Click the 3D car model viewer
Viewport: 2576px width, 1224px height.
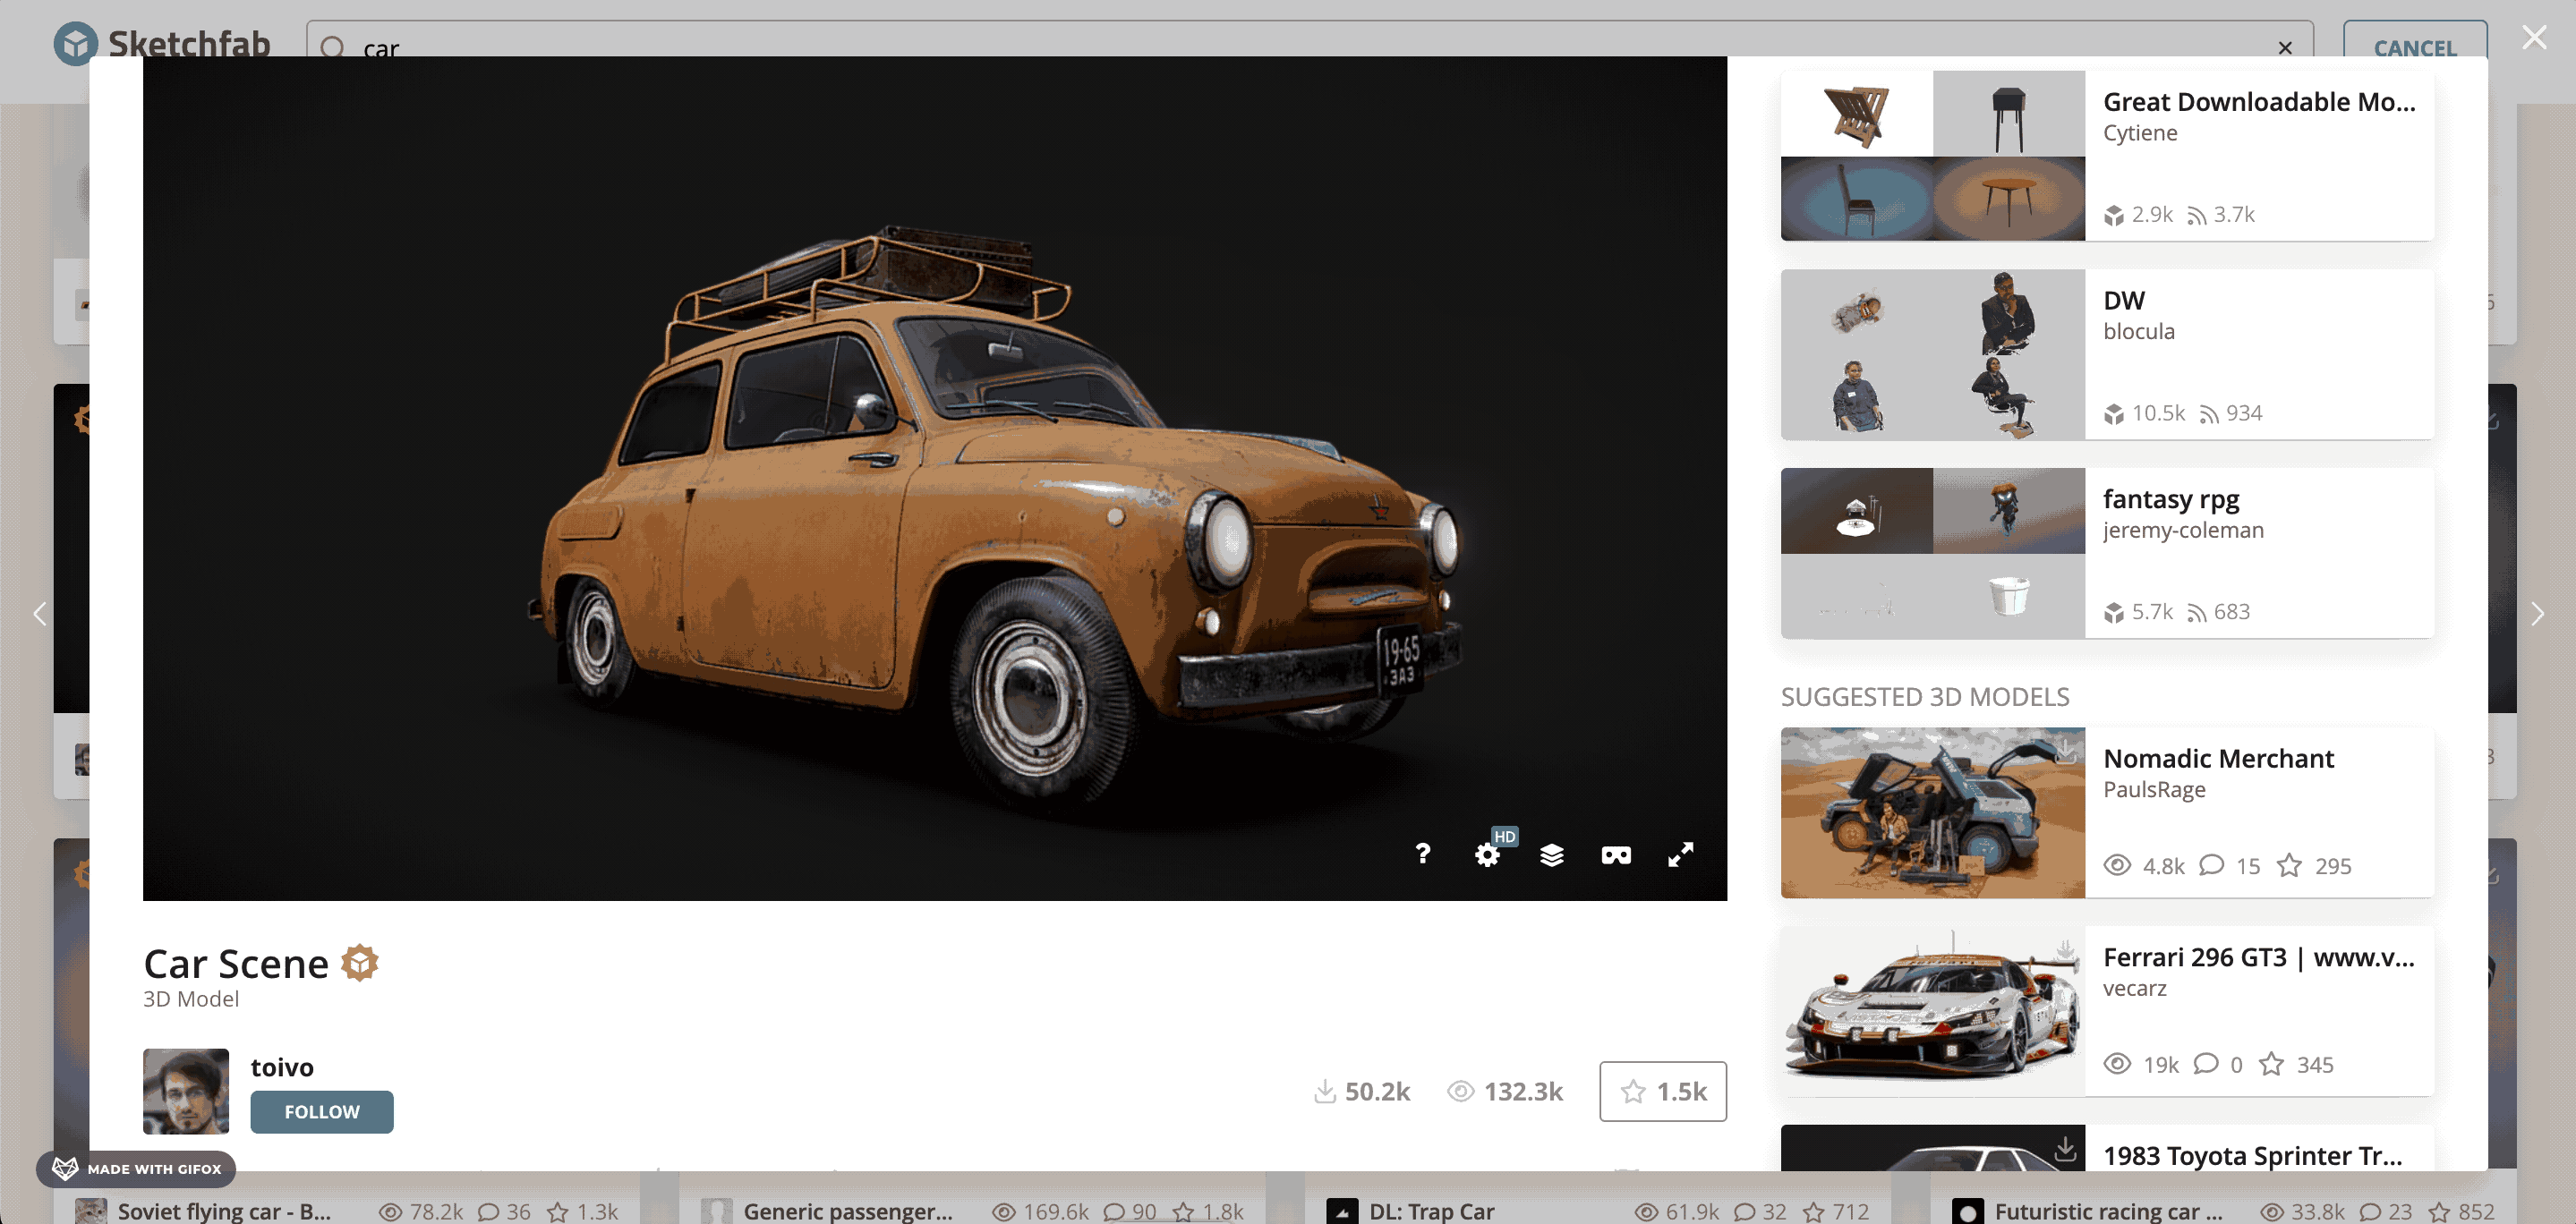(935, 478)
